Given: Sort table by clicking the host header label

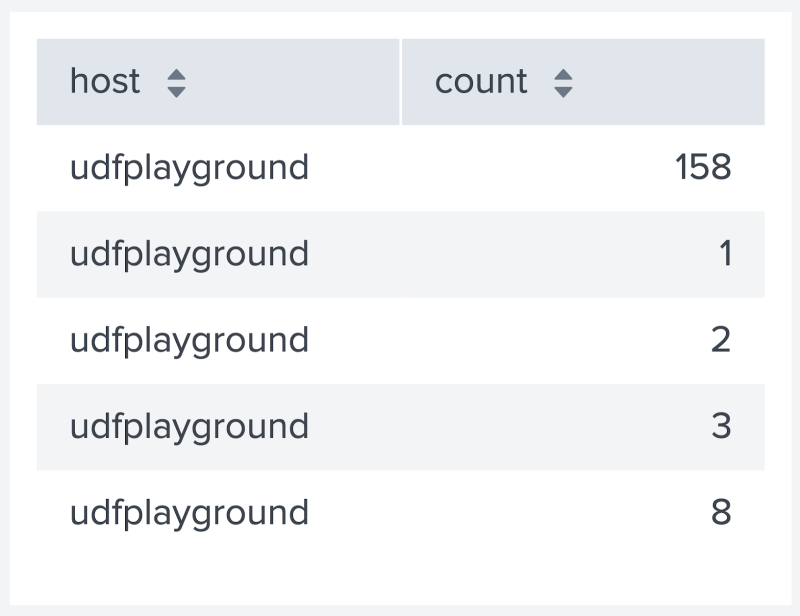Looking at the screenshot, I should point(105,81).
